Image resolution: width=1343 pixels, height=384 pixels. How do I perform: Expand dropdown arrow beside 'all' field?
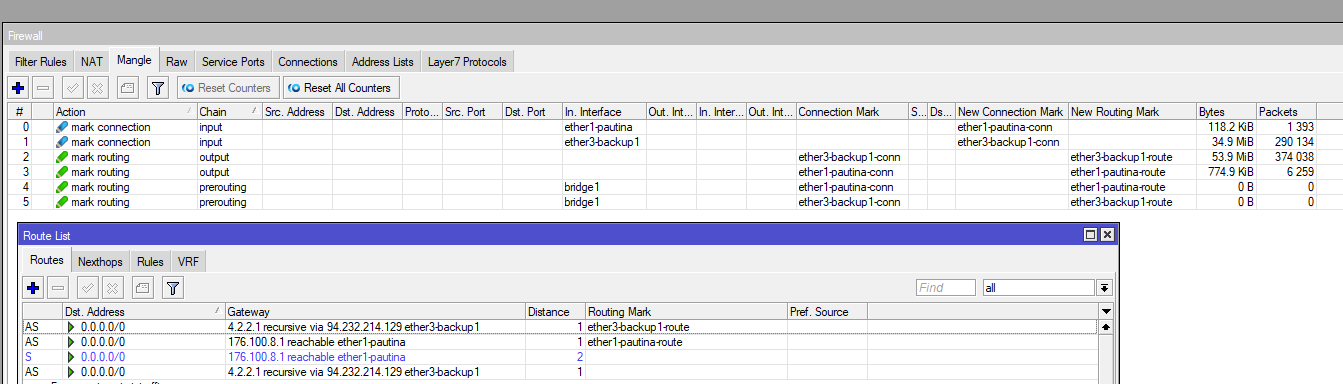[1105, 288]
